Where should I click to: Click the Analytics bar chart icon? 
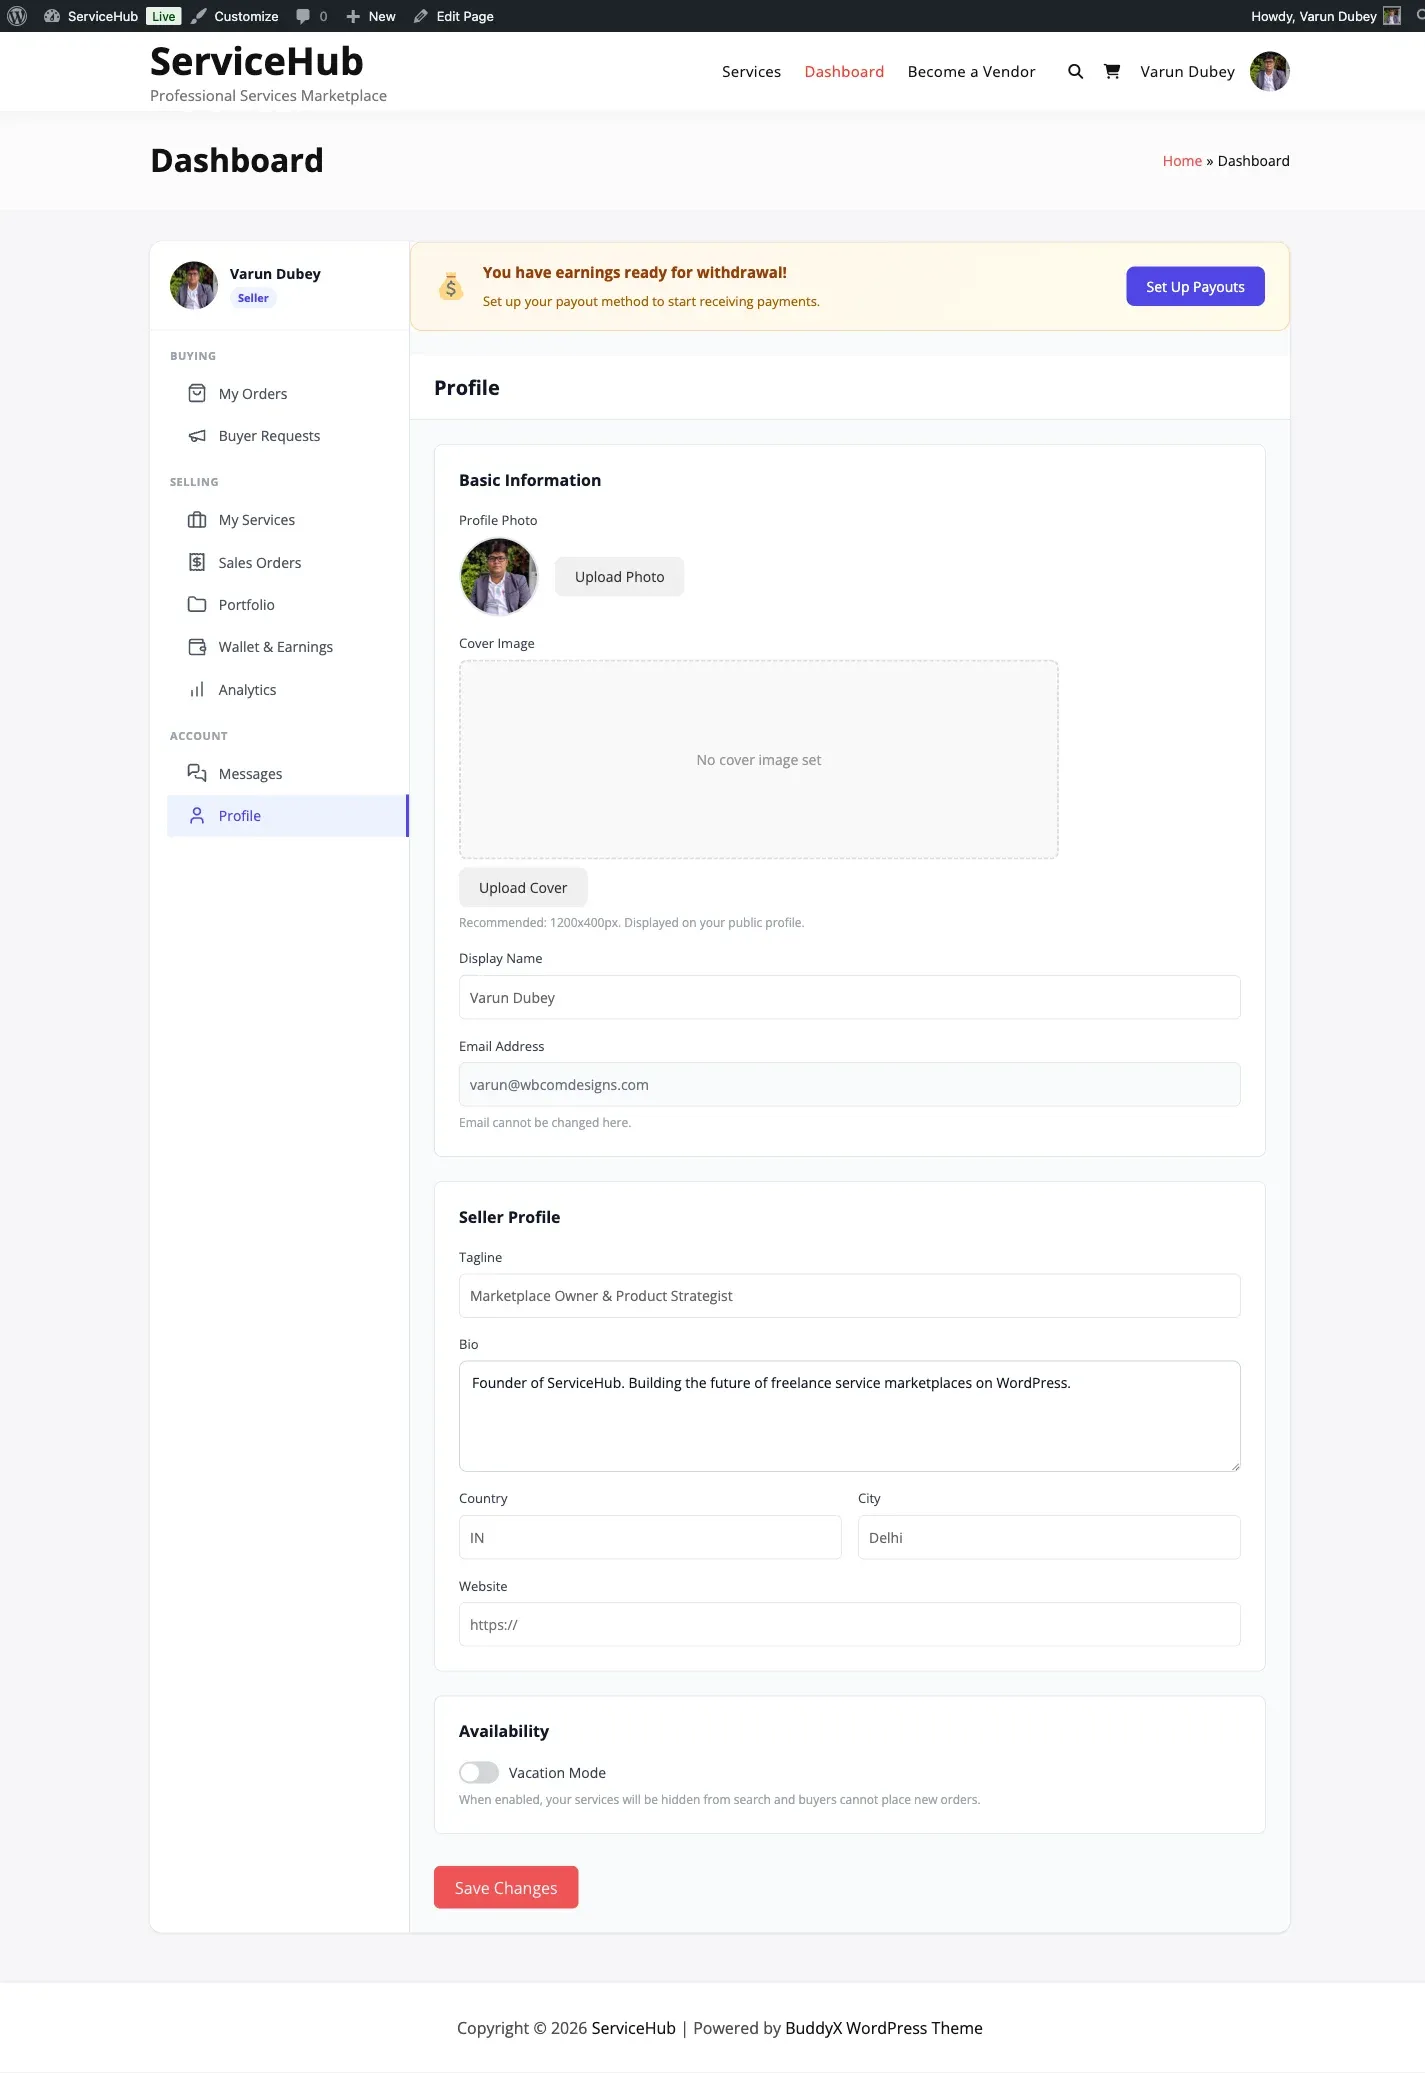click(x=197, y=689)
